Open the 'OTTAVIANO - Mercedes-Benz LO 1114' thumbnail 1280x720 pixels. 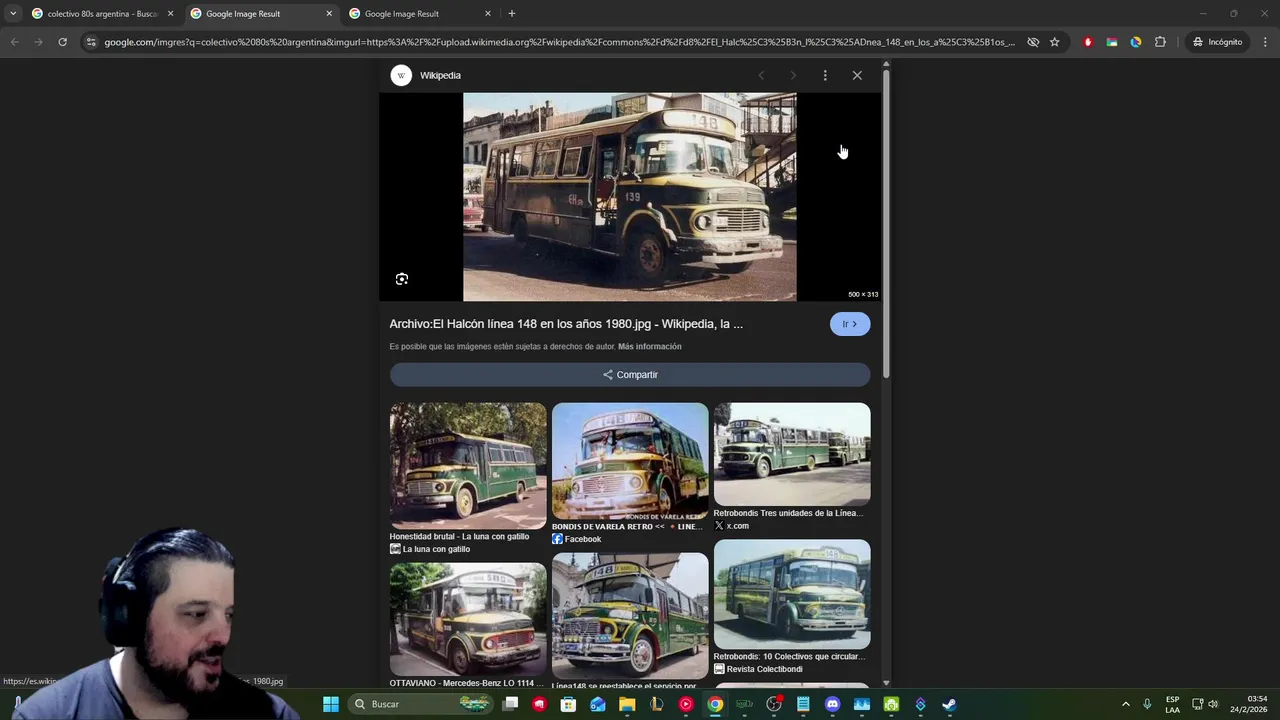[468, 619]
